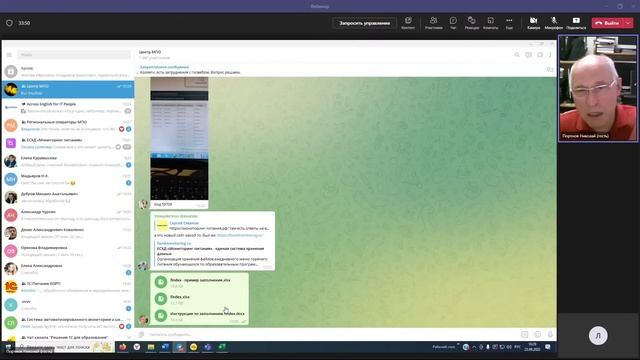Click the attach file paperclip icon
The image size is (640, 360).
[x=141, y=334]
